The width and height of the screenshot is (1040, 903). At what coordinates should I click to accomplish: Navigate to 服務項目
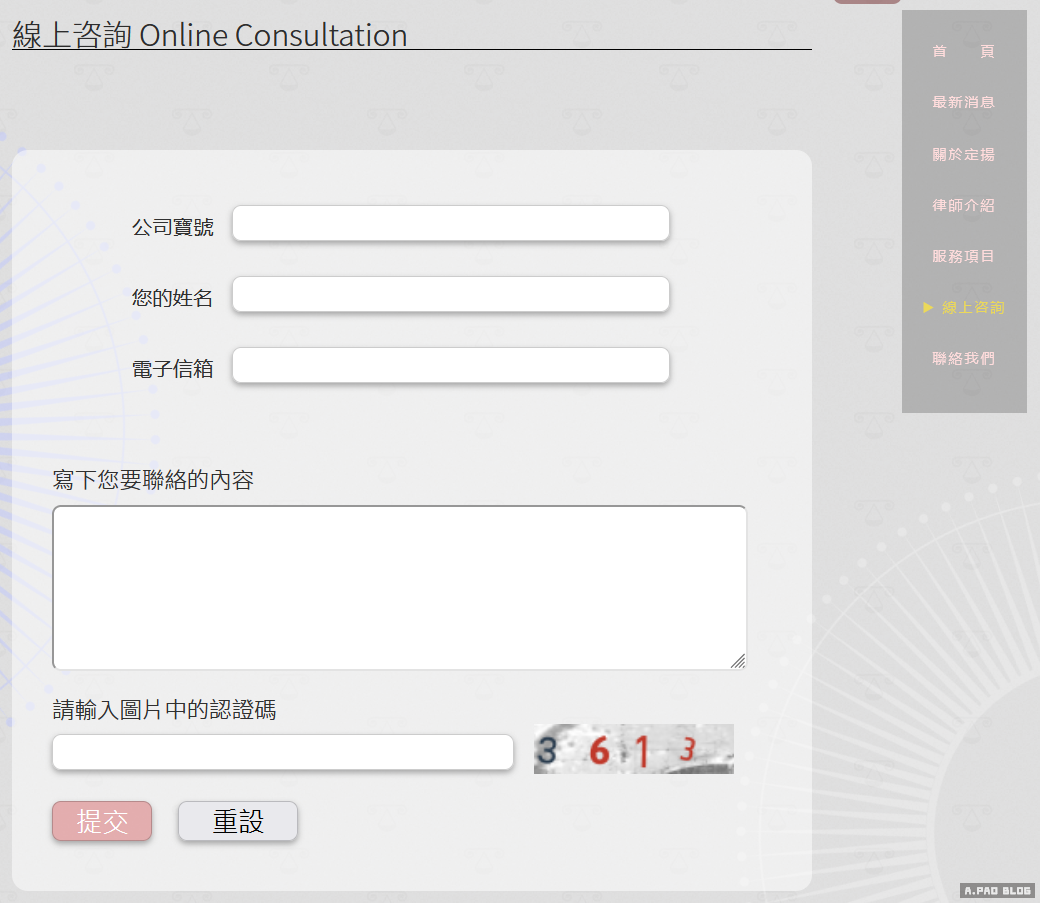pos(963,257)
